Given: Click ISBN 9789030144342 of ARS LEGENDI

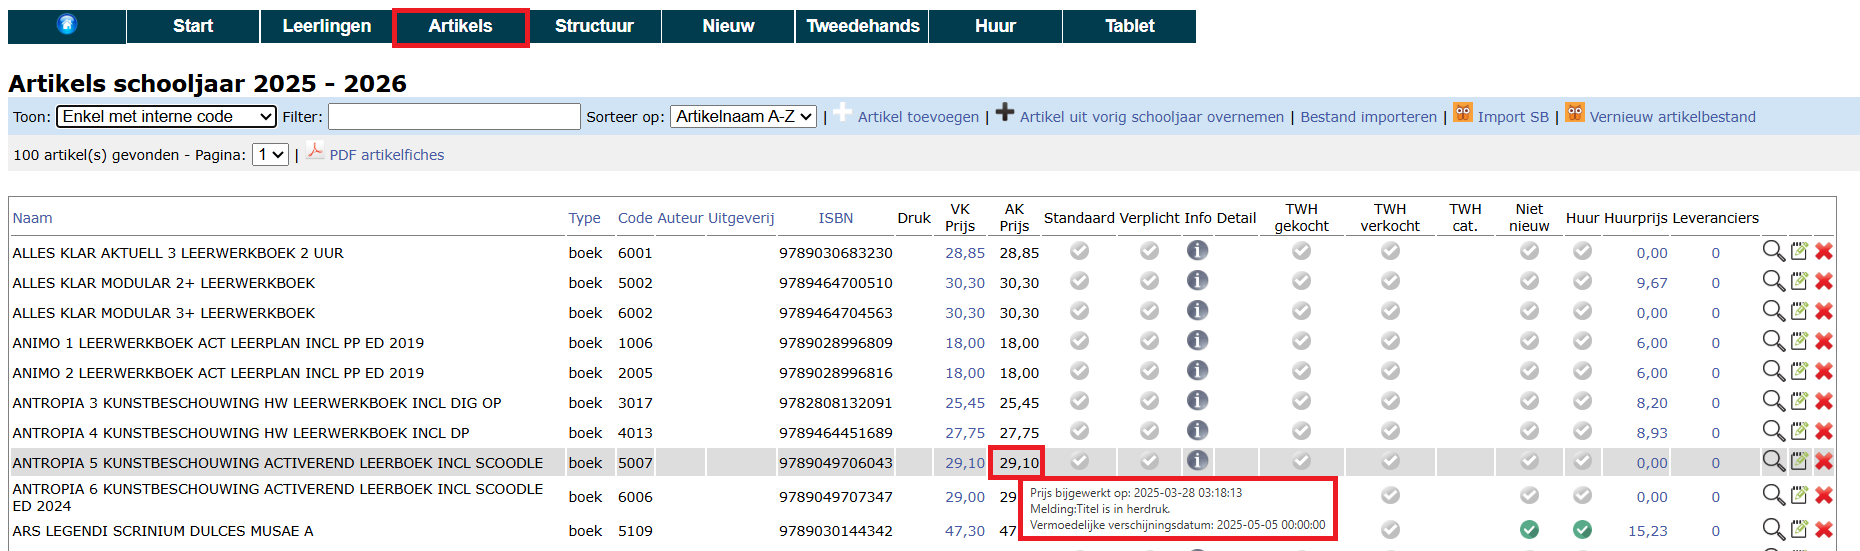Looking at the screenshot, I should (836, 531).
